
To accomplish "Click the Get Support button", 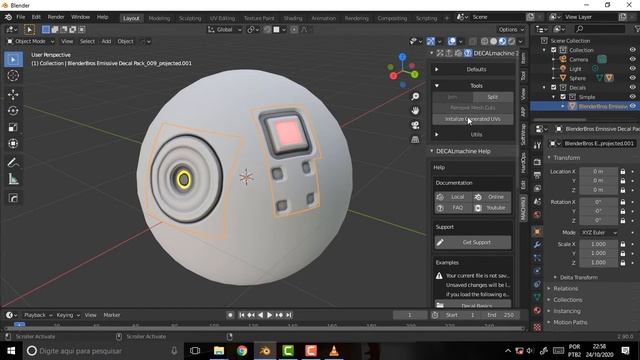I will [x=473, y=242].
